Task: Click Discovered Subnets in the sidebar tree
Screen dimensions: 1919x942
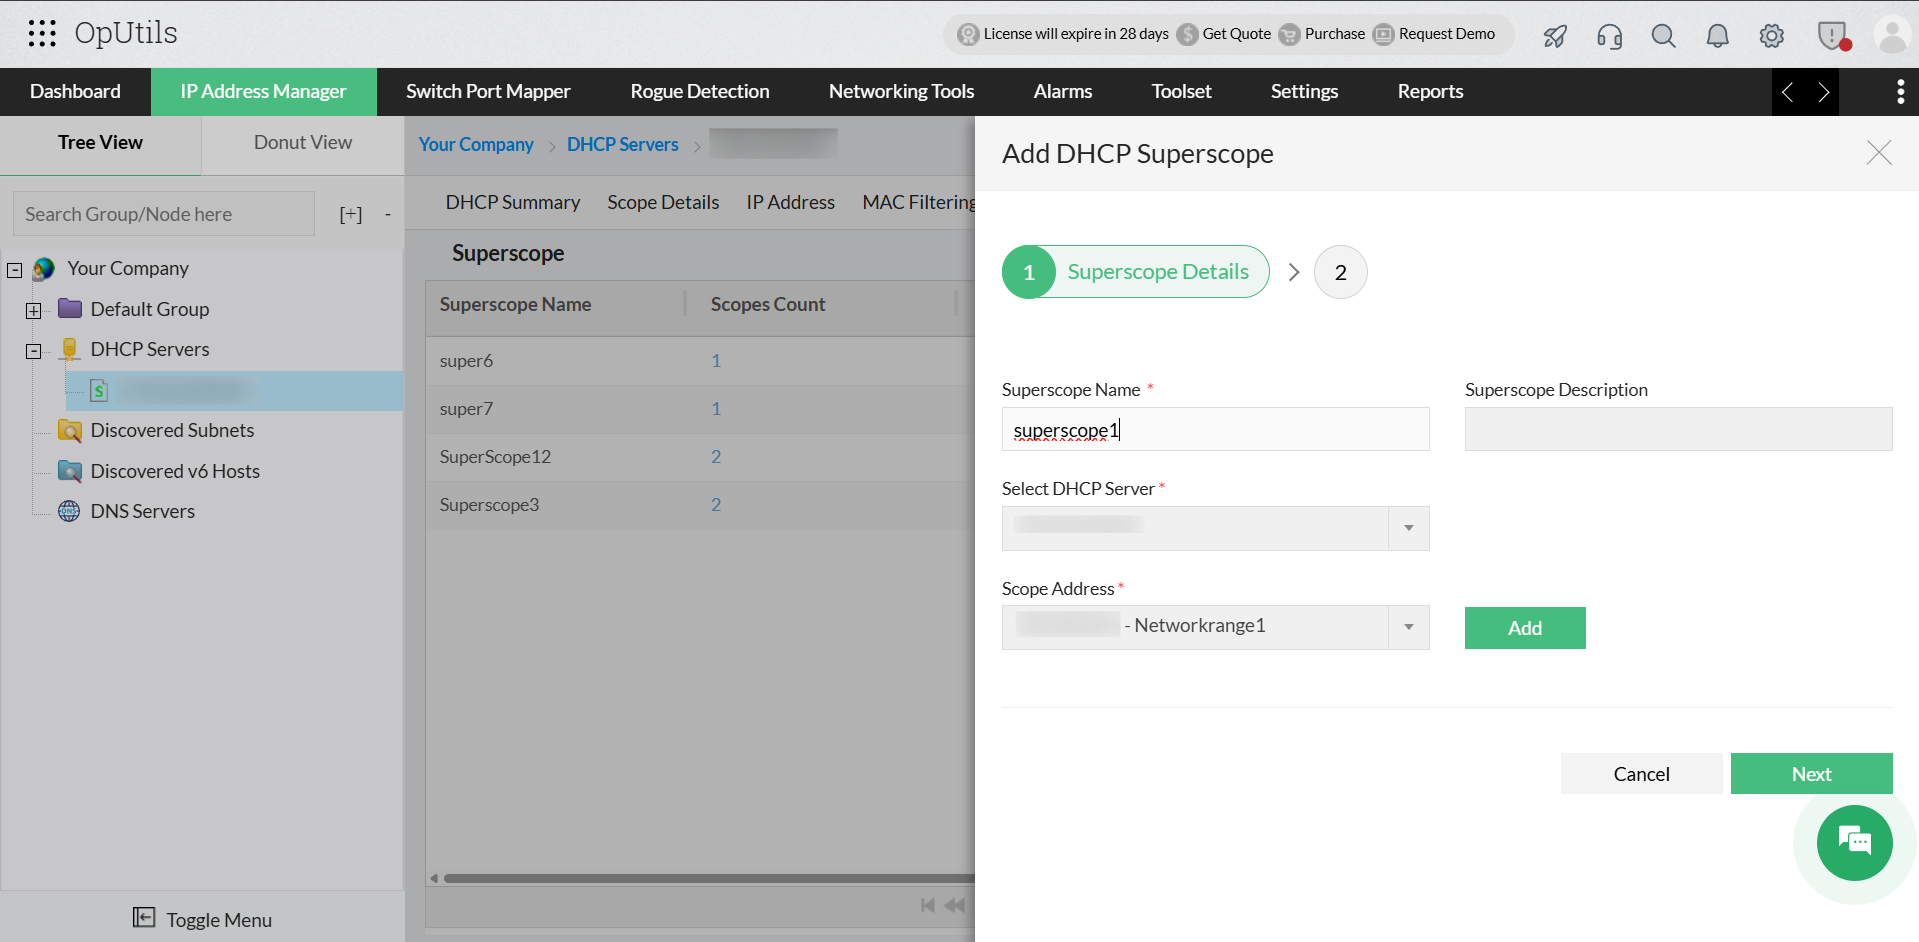Action: [172, 430]
